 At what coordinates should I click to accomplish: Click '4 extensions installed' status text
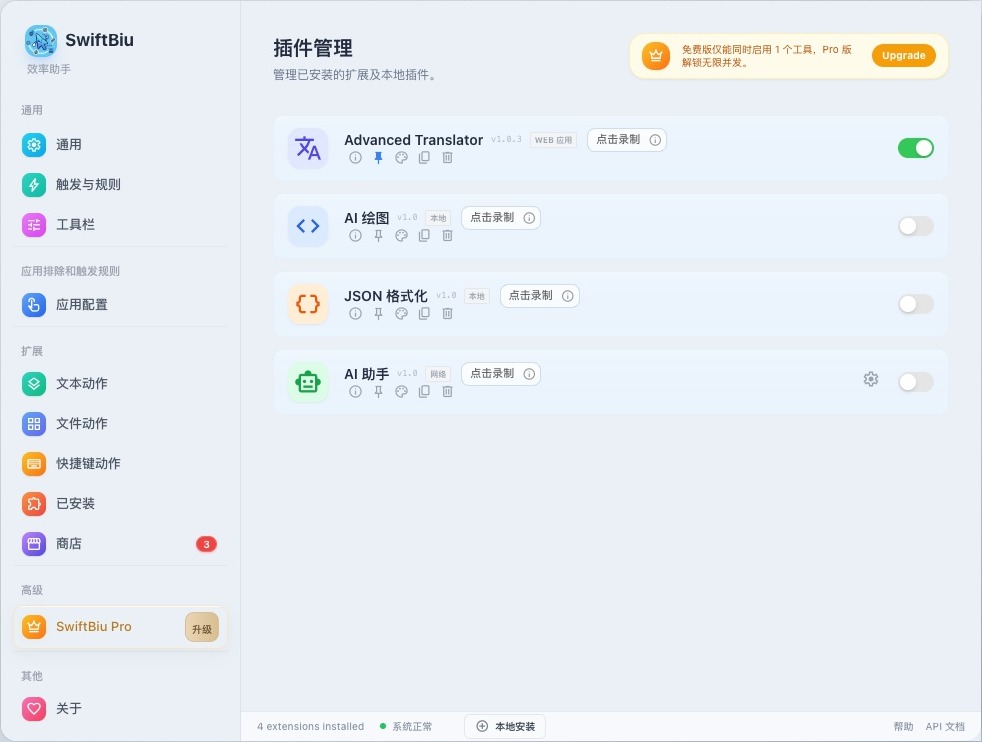[311, 726]
